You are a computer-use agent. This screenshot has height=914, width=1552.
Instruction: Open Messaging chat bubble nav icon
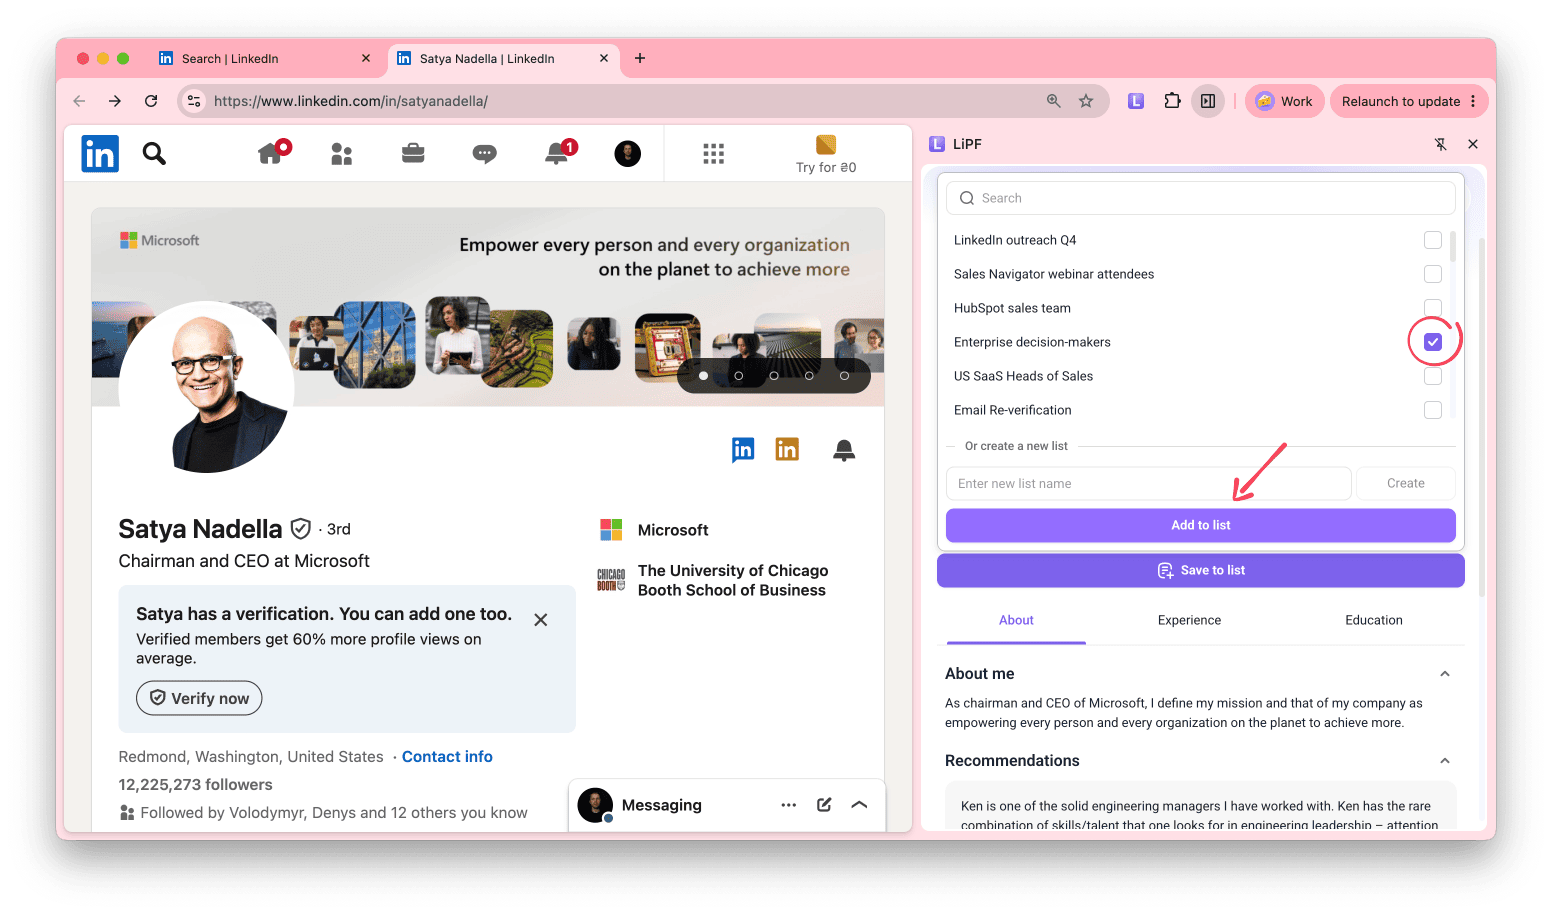485,153
